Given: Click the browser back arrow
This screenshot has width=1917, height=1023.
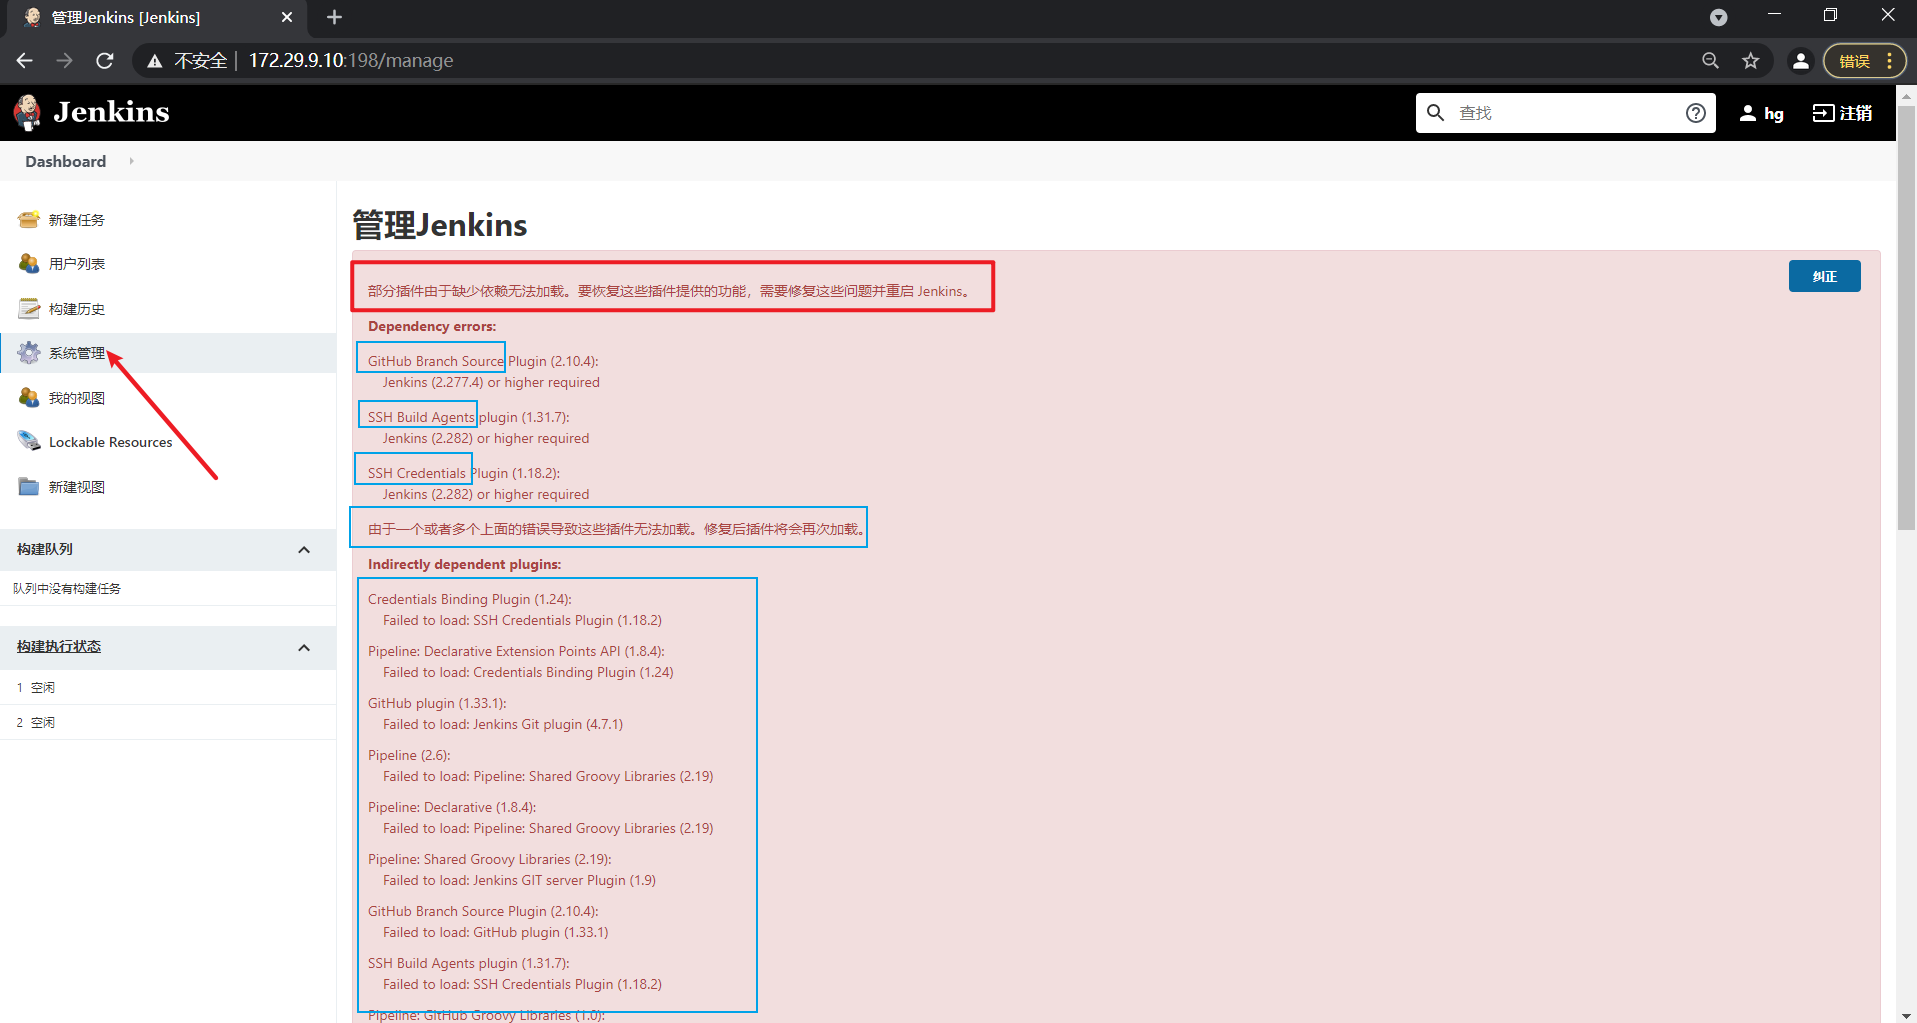Looking at the screenshot, I should click(x=25, y=61).
